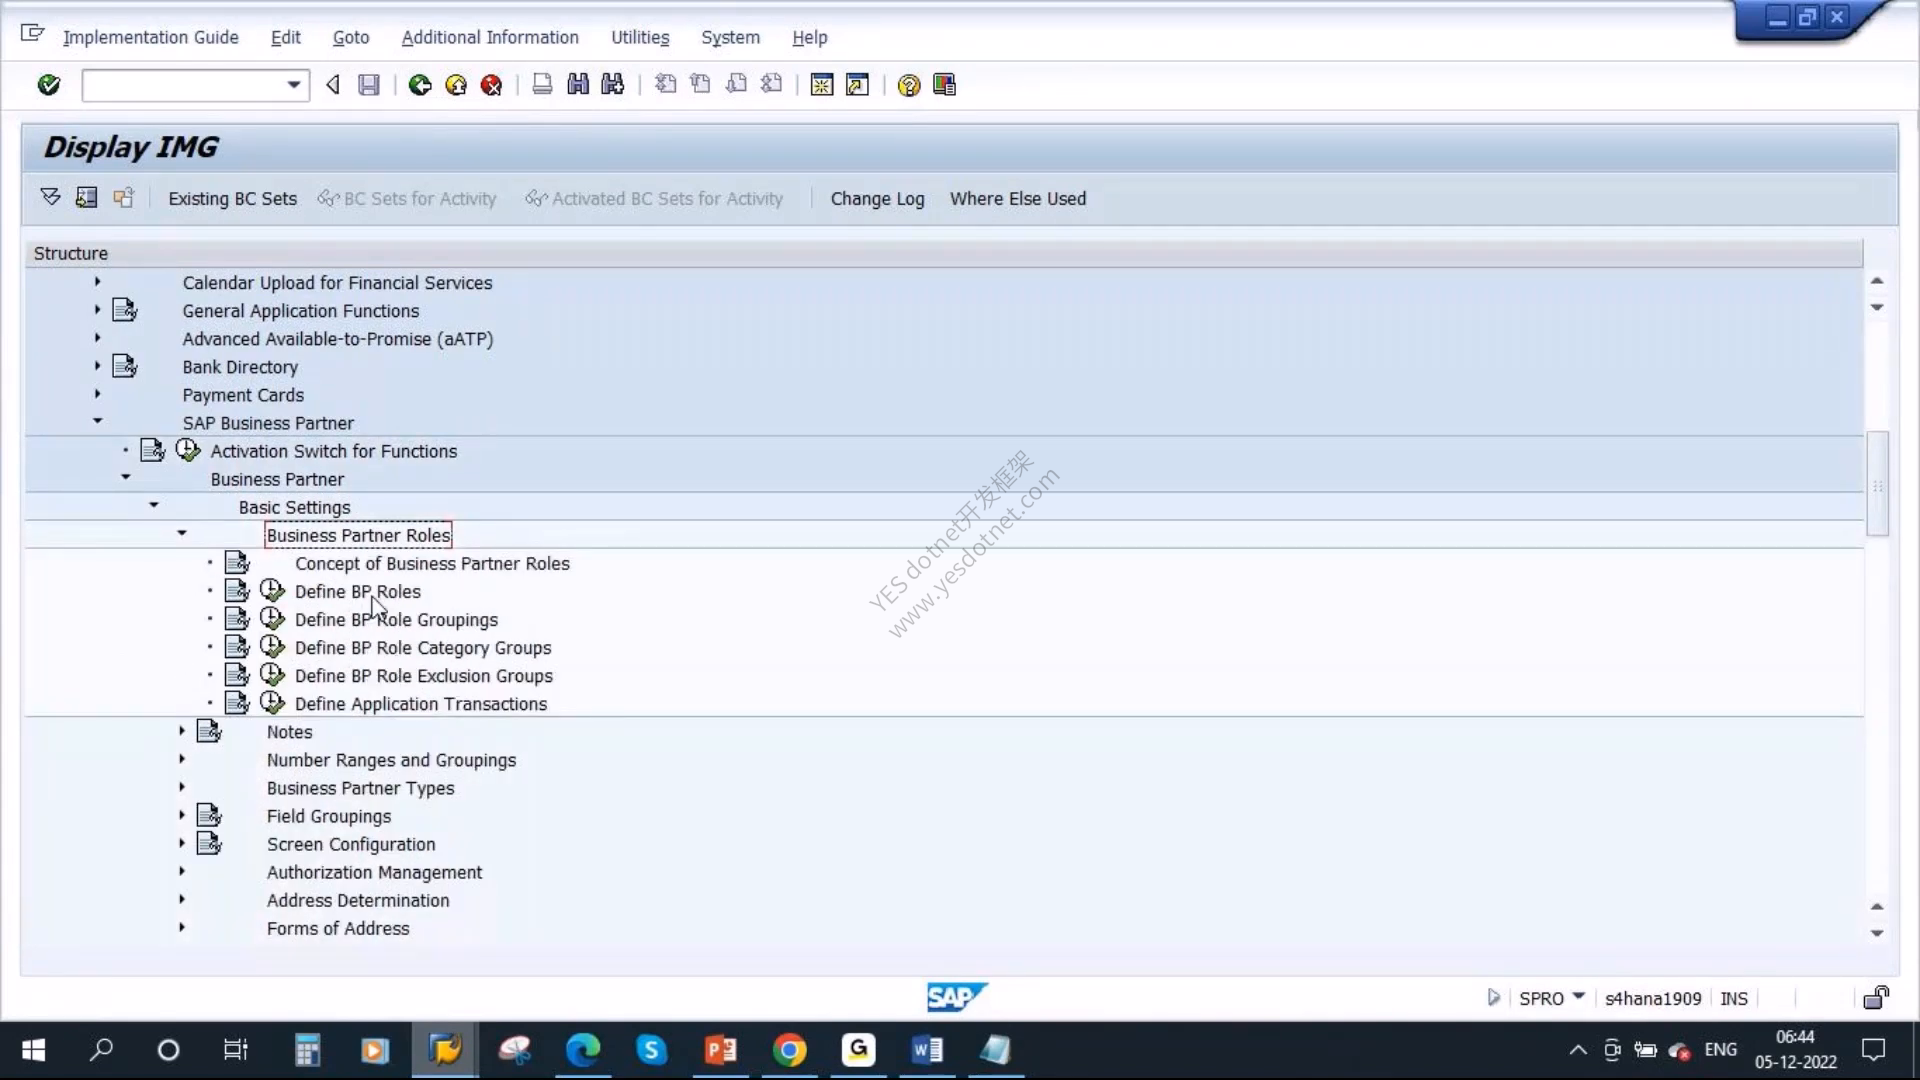Click the Existing BC Sets button
This screenshot has width=1920, height=1080.
(x=232, y=198)
